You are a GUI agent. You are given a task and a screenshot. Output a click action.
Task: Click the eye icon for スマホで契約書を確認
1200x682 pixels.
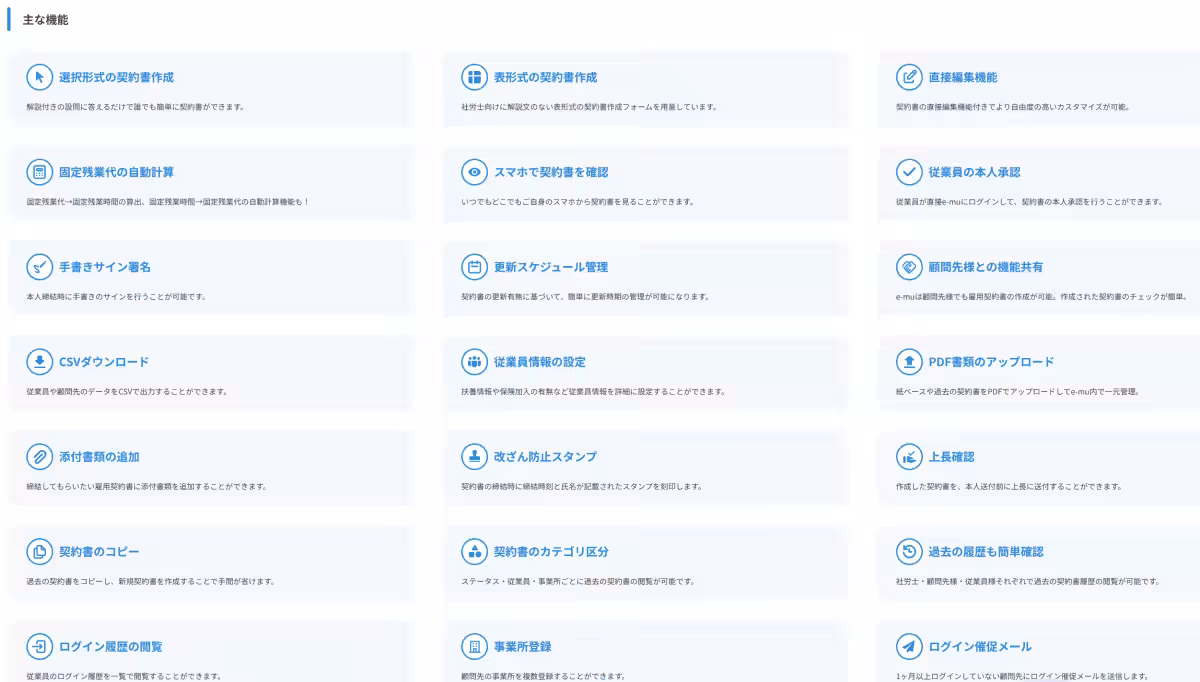click(x=474, y=172)
